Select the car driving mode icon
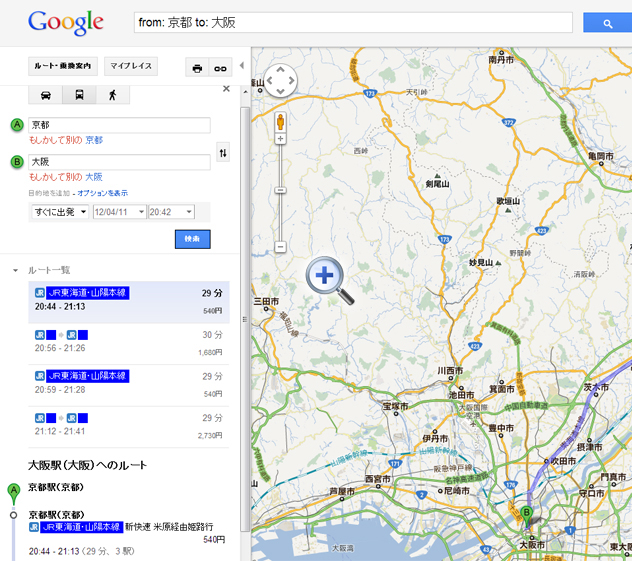Screen dimensions: 632x561 [x=46, y=95]
